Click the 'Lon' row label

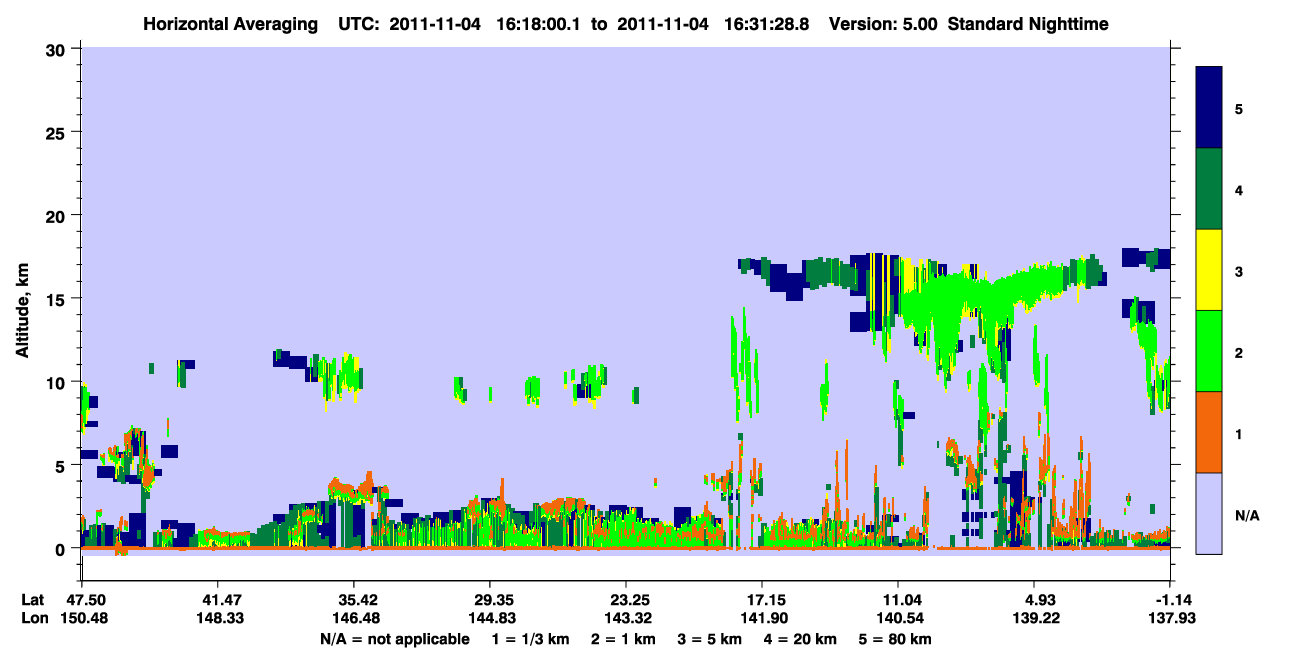(x=34, y=619)
